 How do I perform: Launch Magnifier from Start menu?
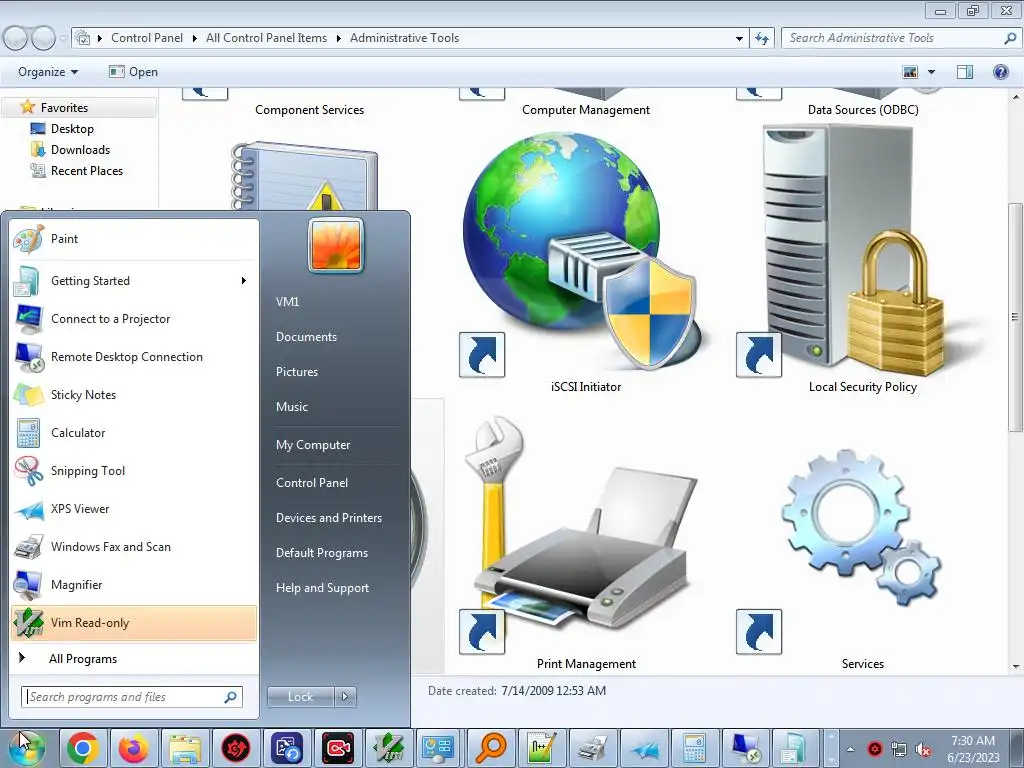[134, 584]
